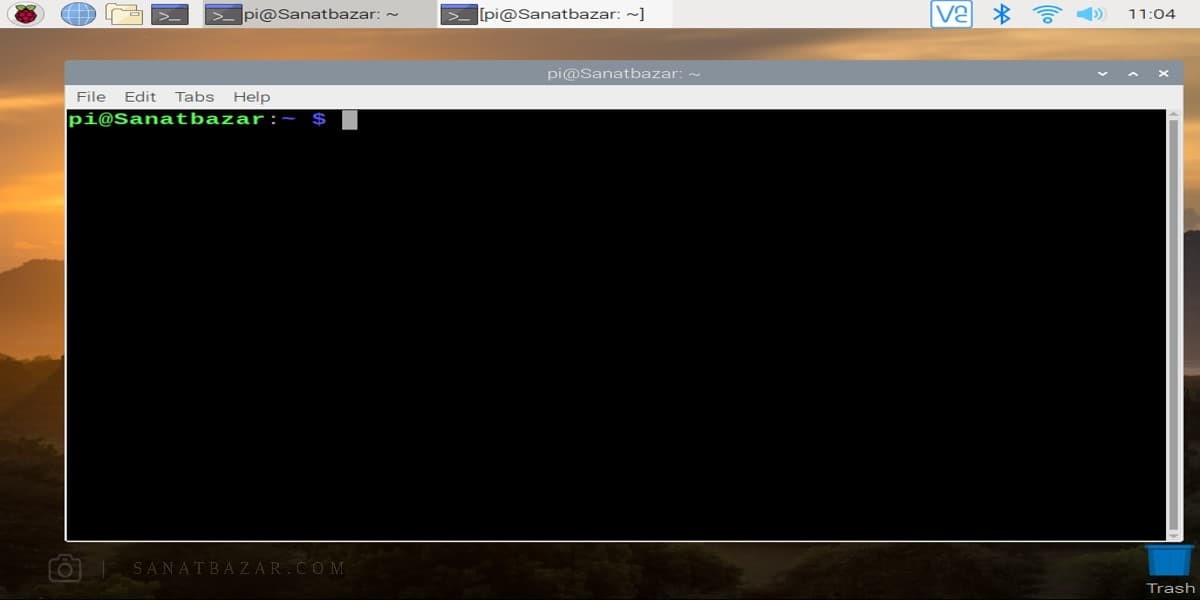This screenshot has width=1200, height=600.
Task: Switch to the [pi@Sanatbazar: ~] taskbar window
Action: tap(555, 14)
